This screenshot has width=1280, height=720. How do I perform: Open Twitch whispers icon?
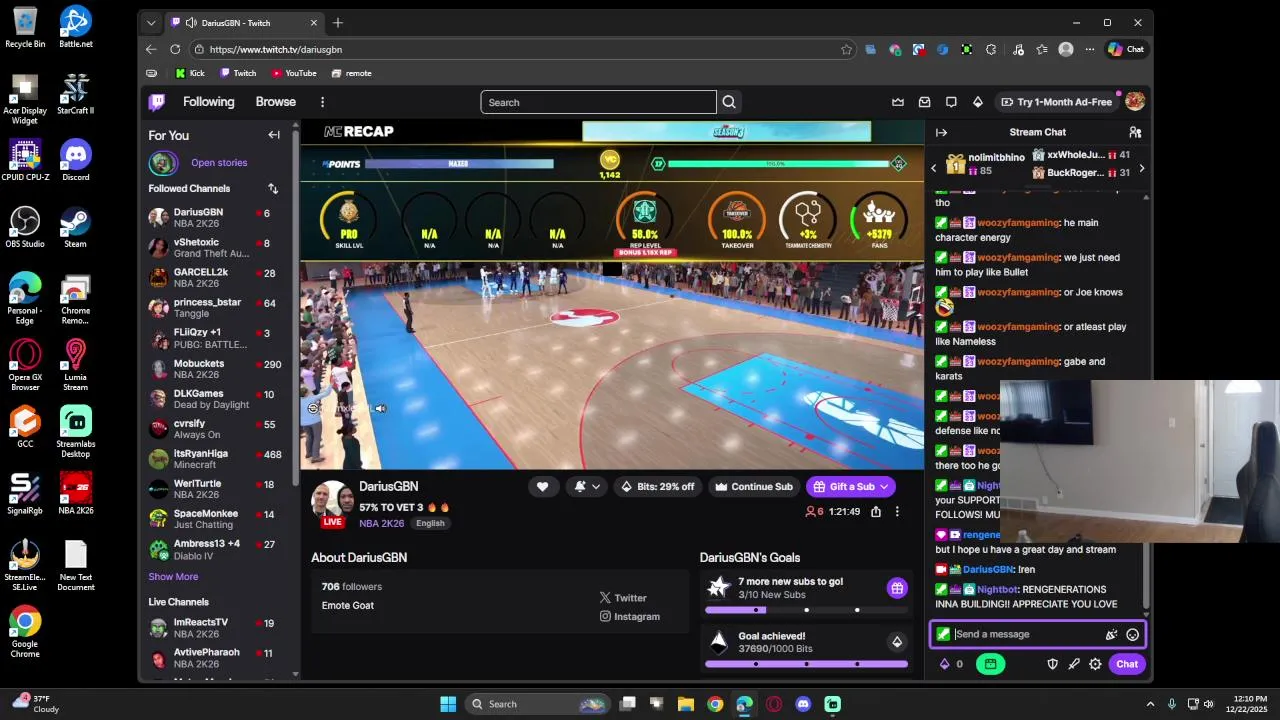click(x=951, y=102)
